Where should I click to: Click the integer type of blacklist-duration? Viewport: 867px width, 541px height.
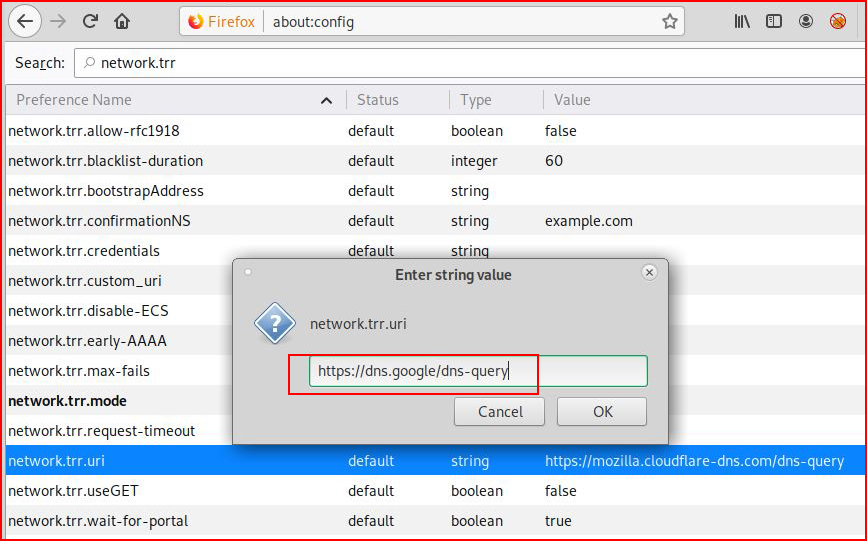click(474, 161)
